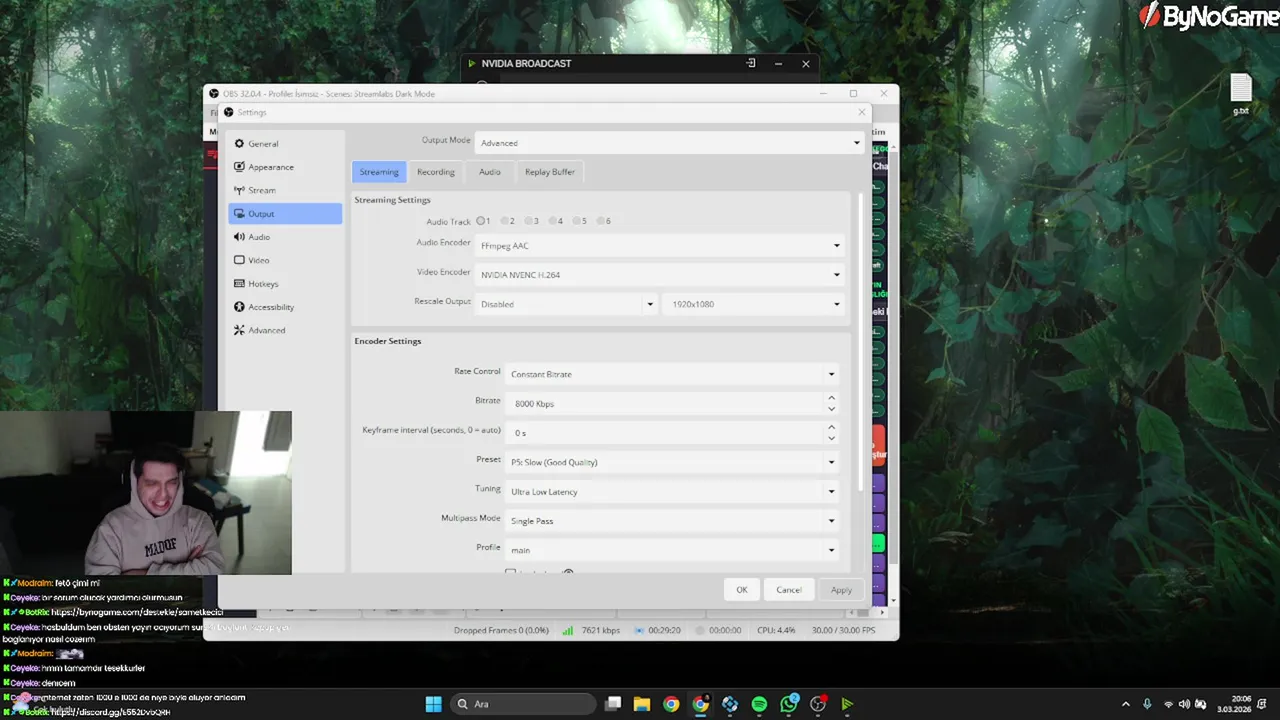Open NVIDIA Broadcast from the taskbar
This screenshot has height=720, width=1280.
(847, 704)
